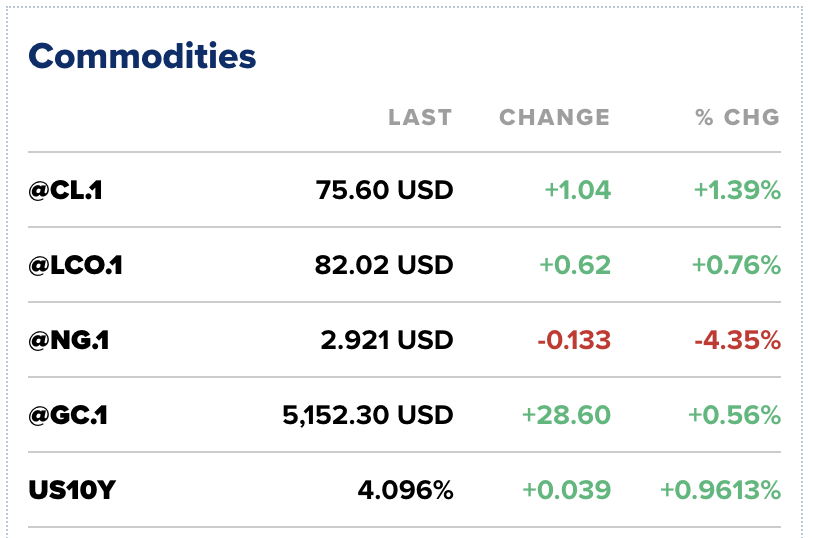The width and height of the screenshot is (814, 538).
Task: Click the +1.04 change value
Action: pos(577,190)
